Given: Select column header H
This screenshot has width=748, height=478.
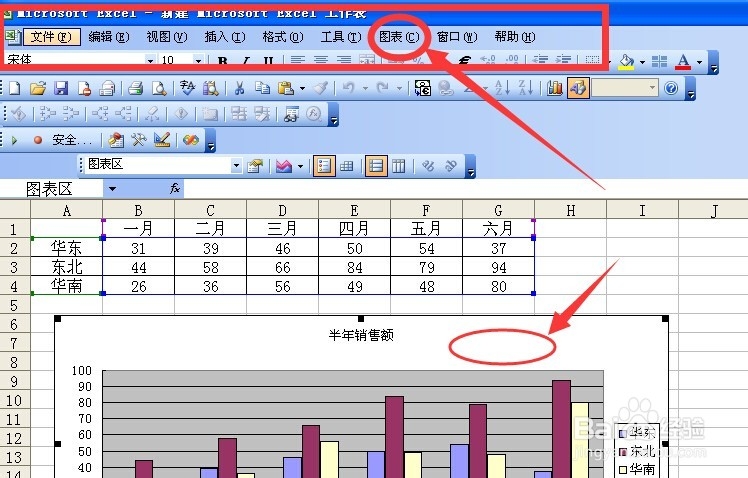Looking at the screenshot, I should (571, 210).
